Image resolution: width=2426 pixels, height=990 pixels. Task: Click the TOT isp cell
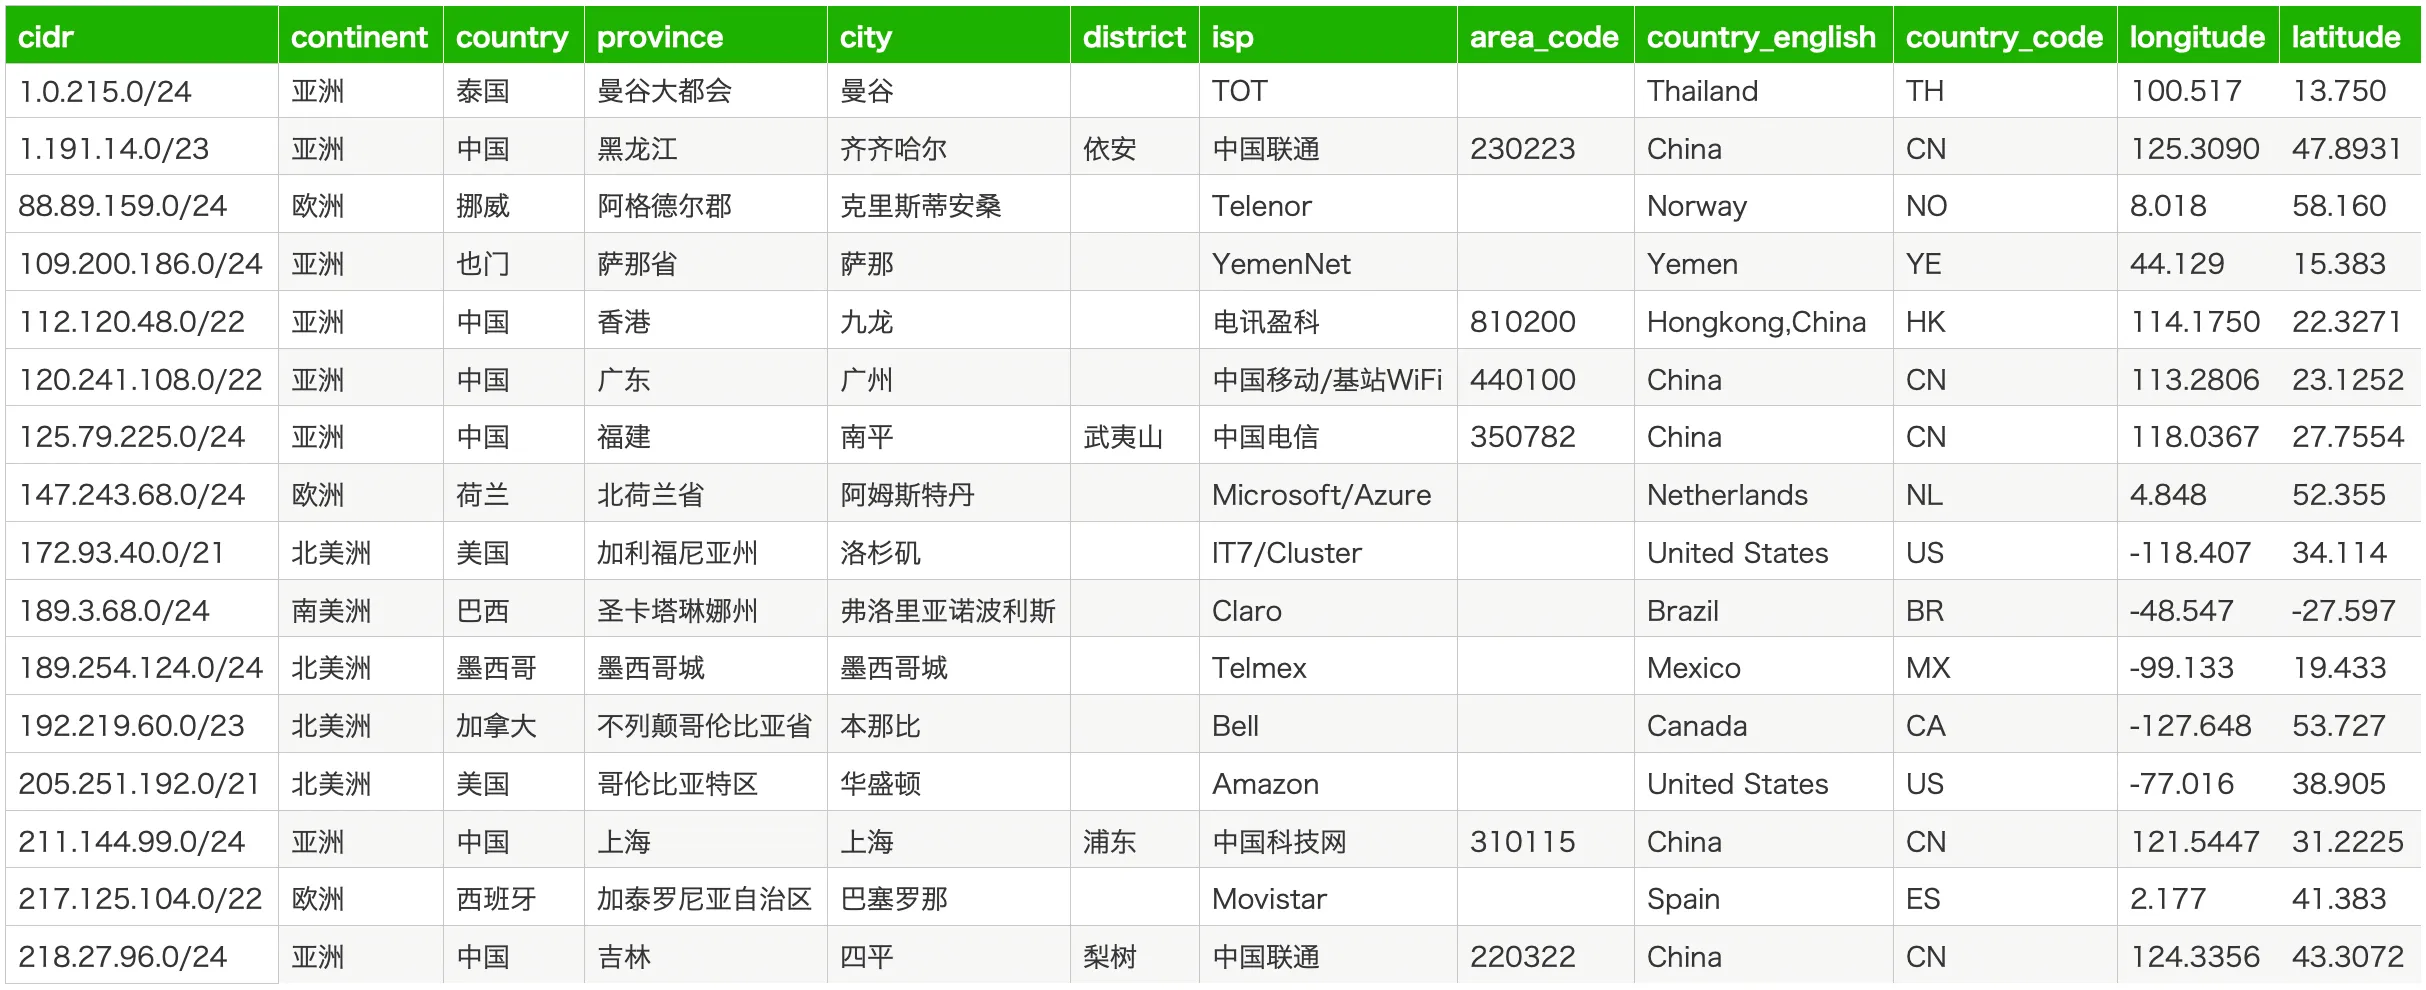coord(1328,91)
